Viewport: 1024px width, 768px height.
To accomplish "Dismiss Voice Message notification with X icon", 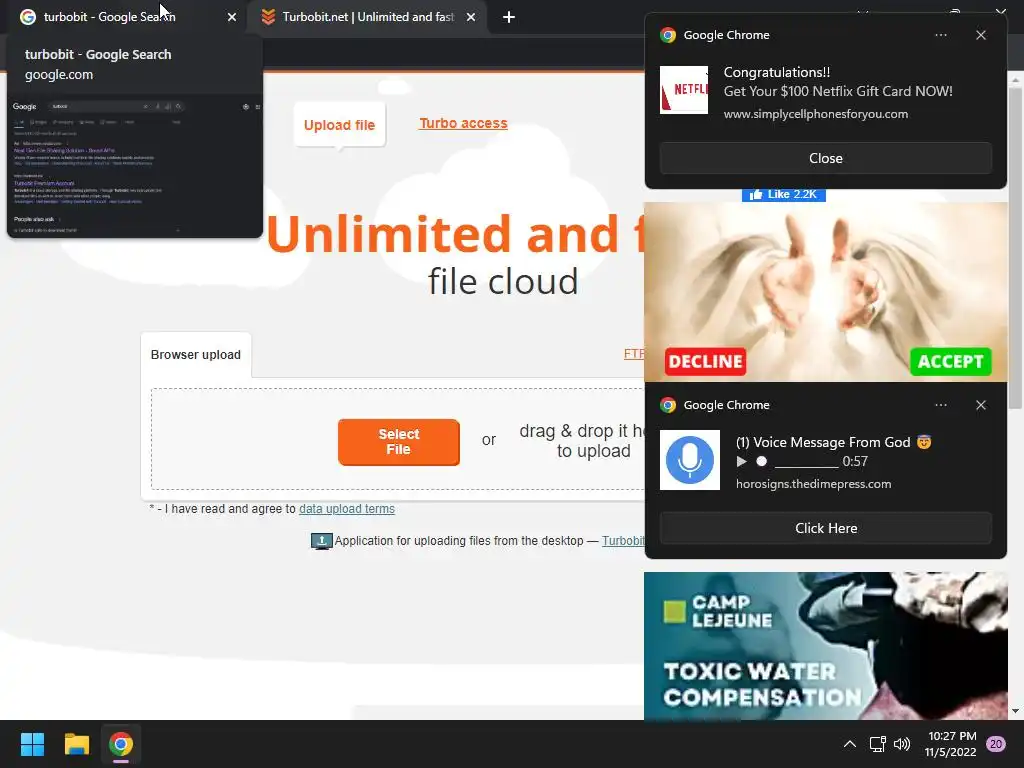I will [980, 405].
